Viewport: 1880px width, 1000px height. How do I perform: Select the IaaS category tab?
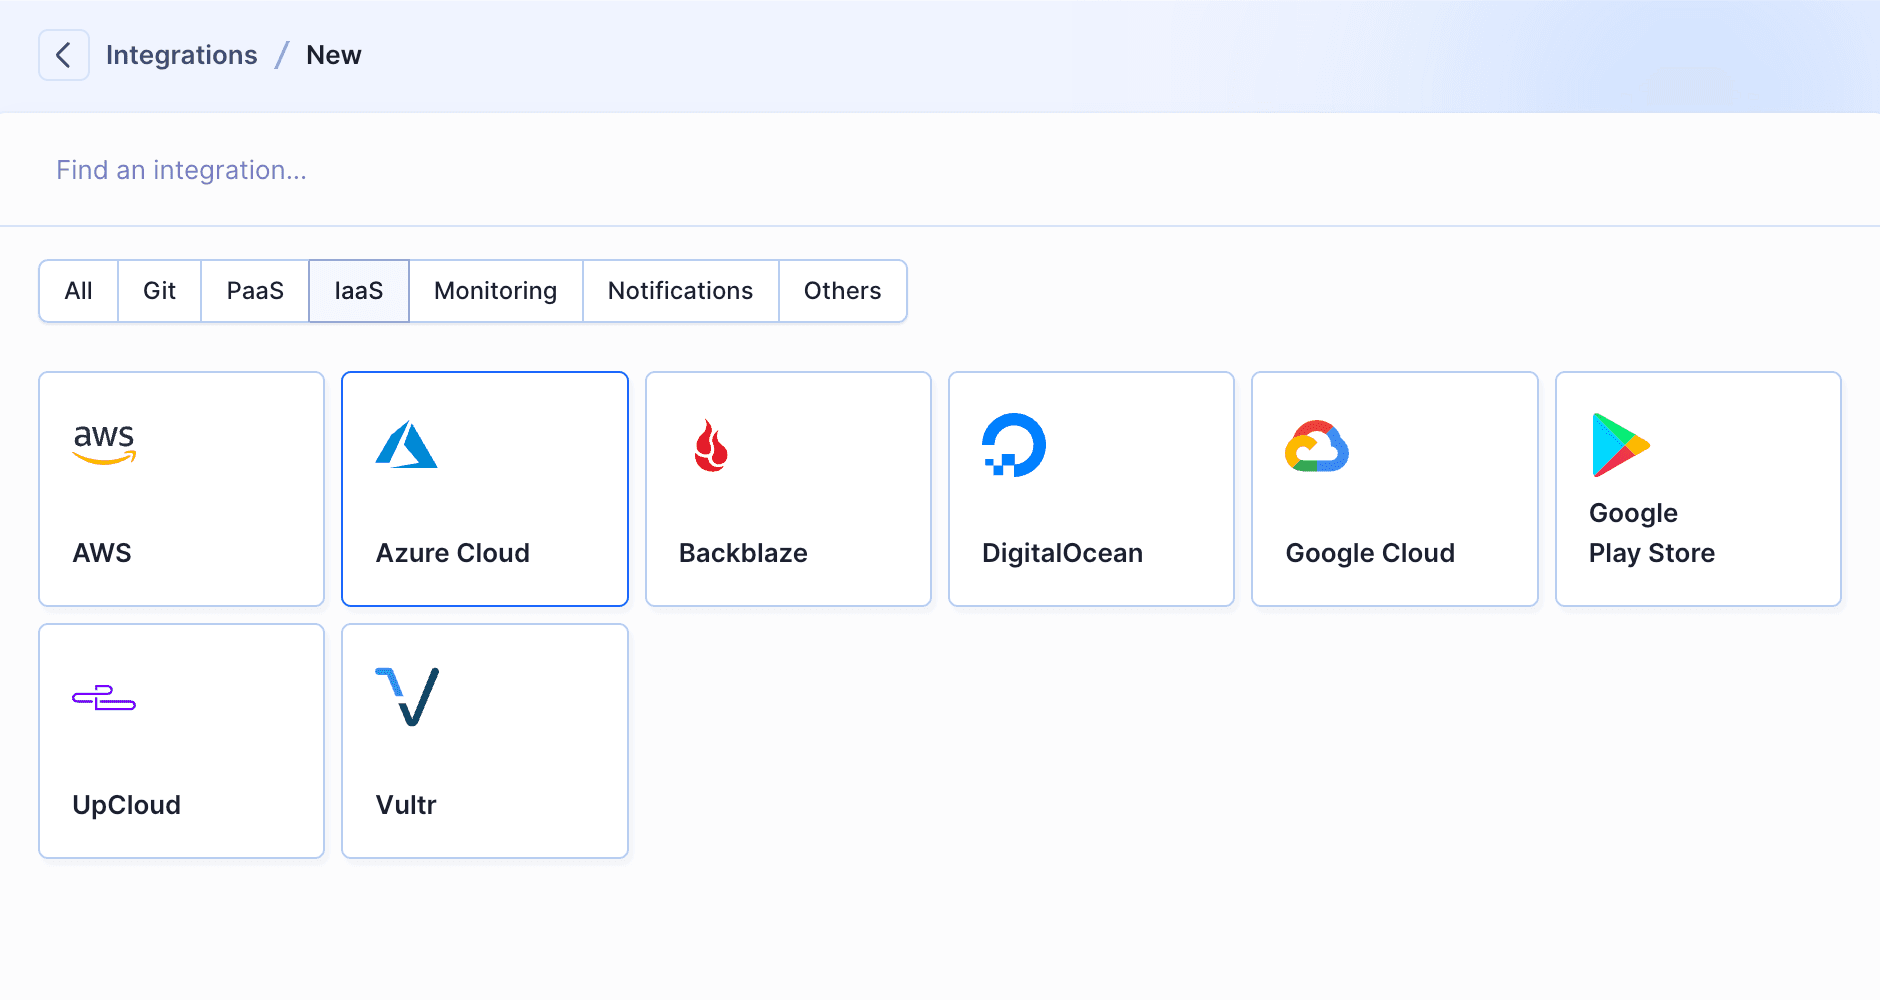coord(359,291)
